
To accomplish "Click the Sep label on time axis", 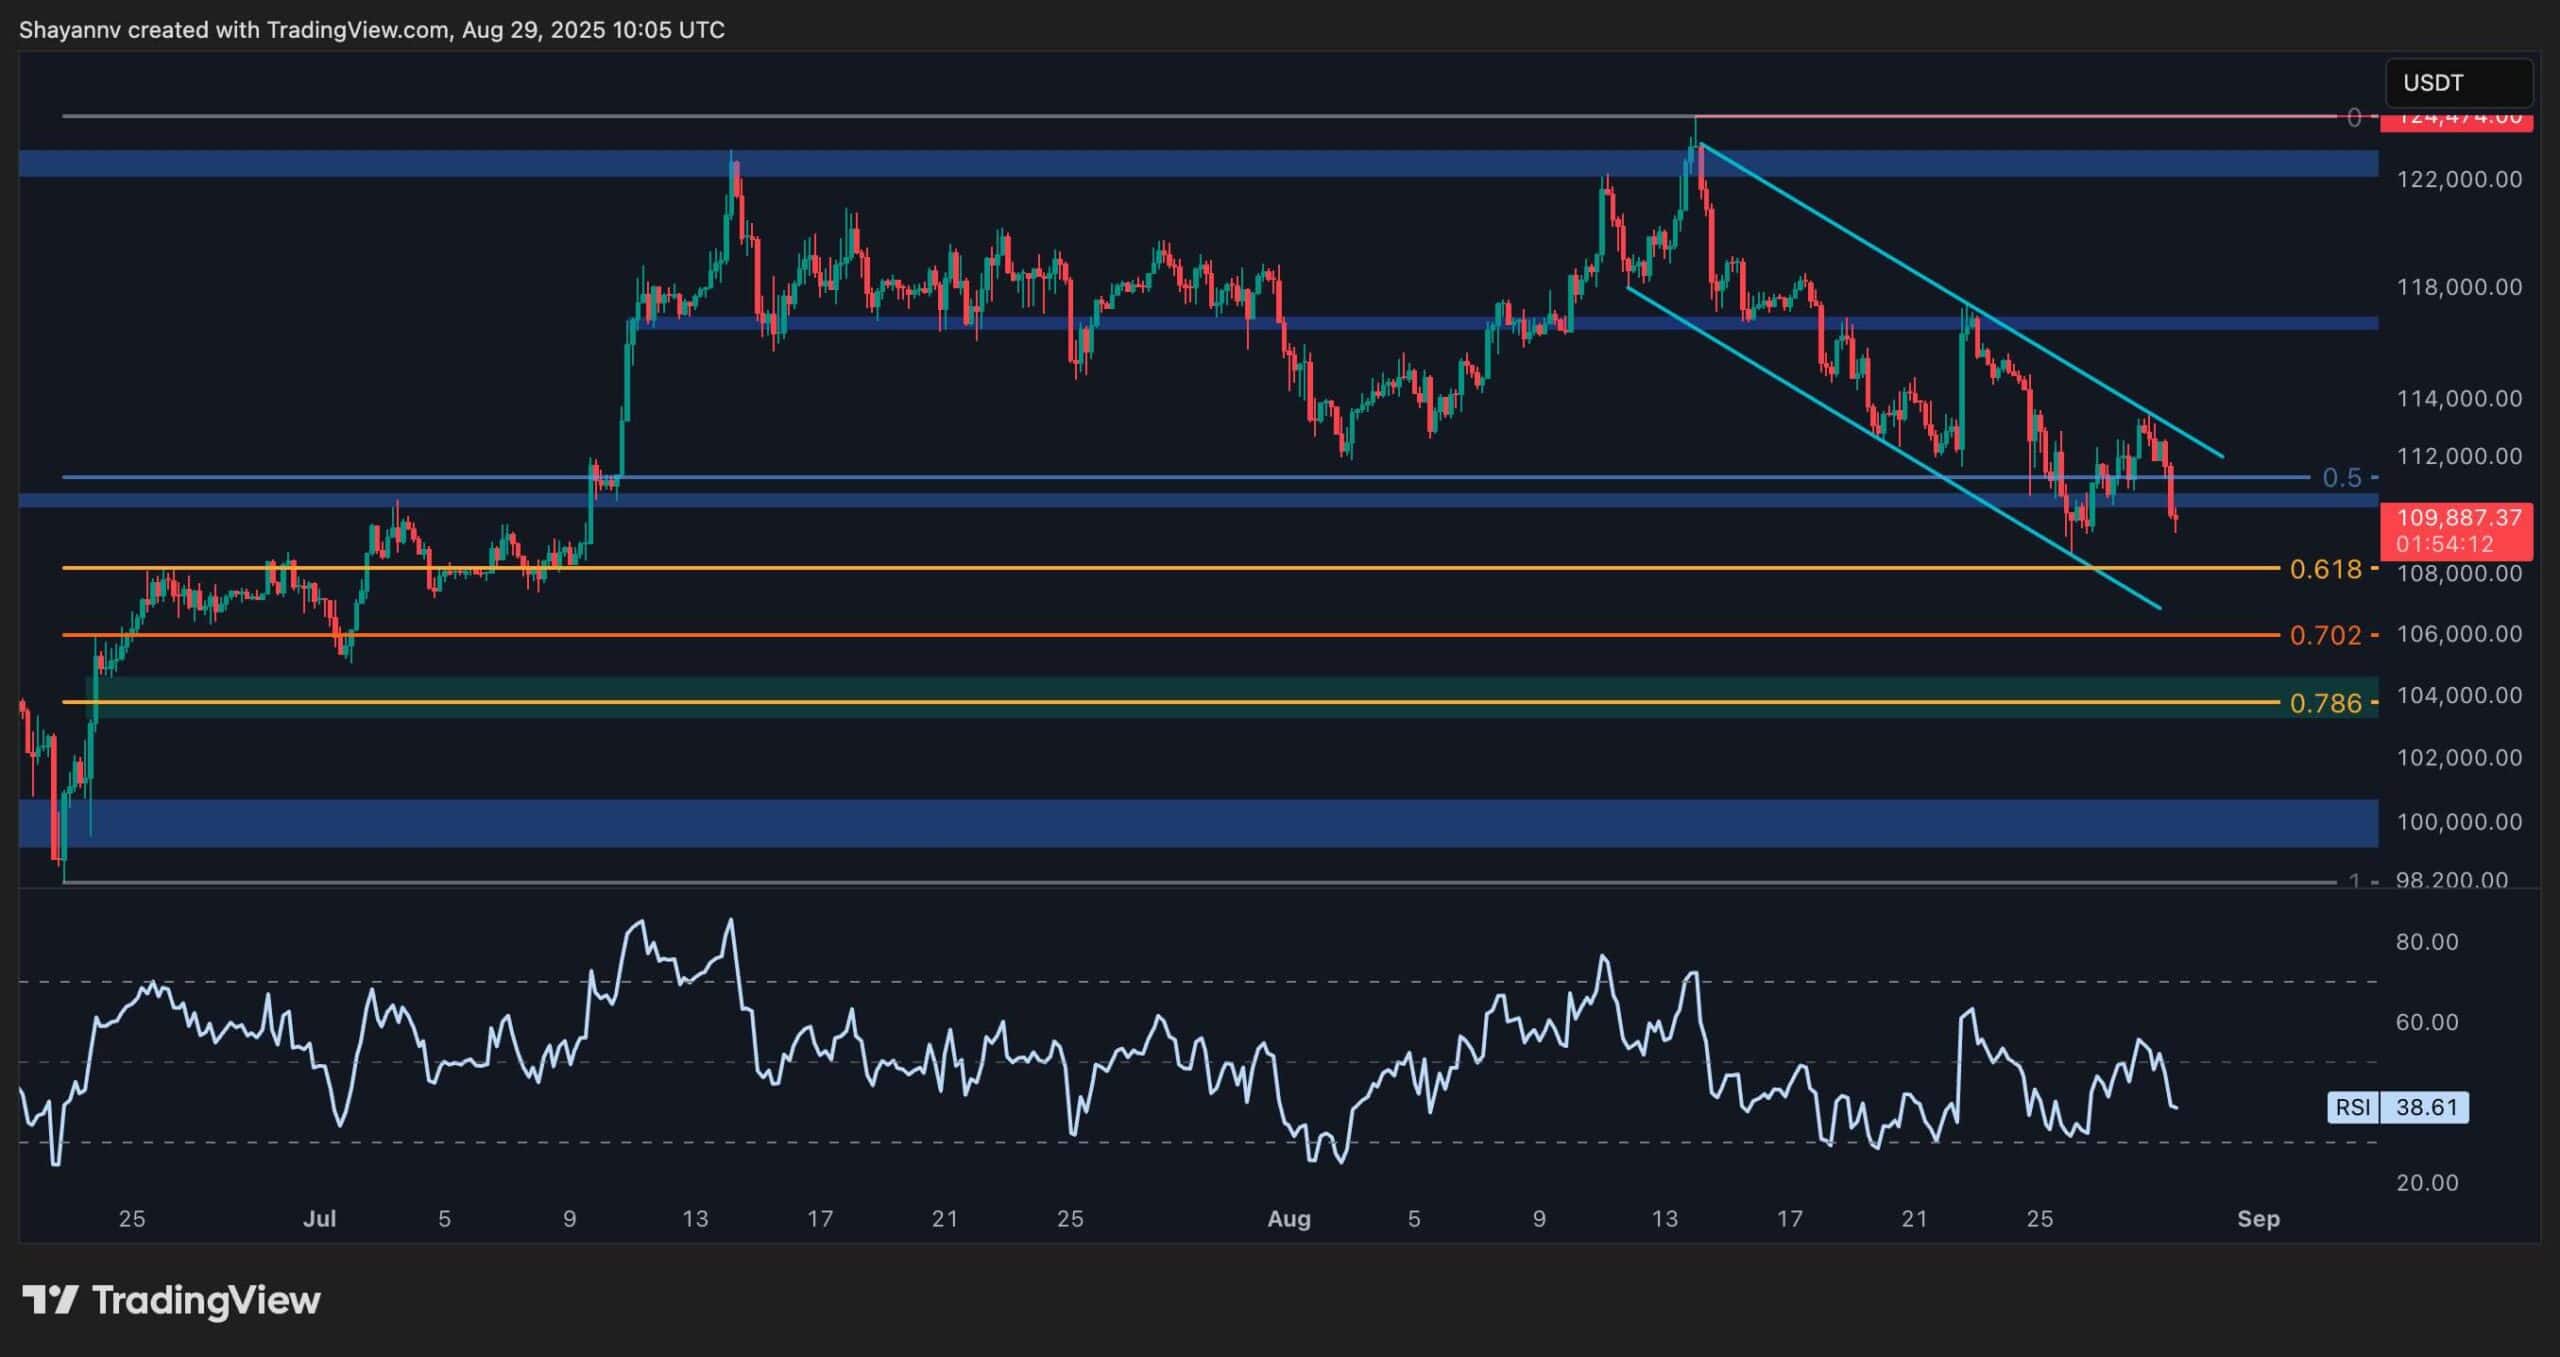I will tap(2258, 1218).
